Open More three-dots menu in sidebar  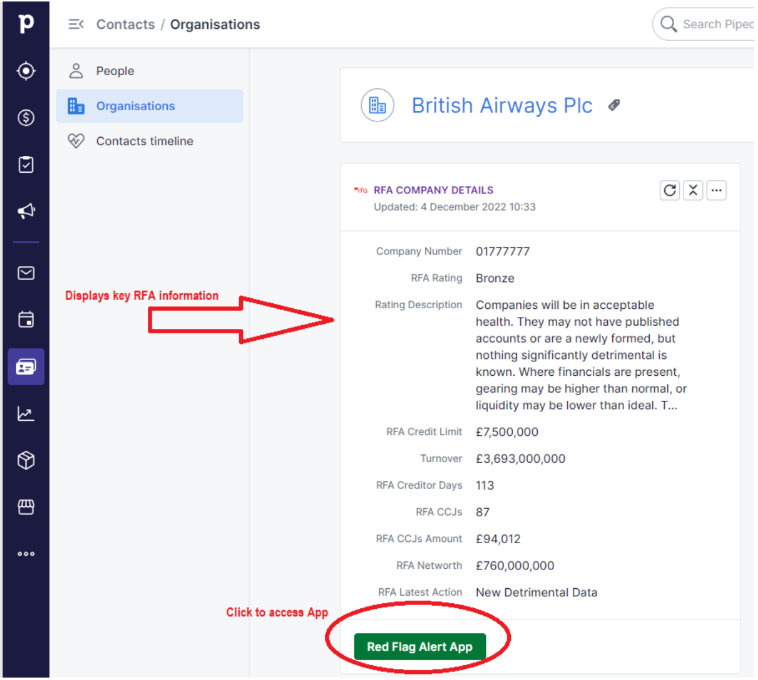[x=26, y=554]
